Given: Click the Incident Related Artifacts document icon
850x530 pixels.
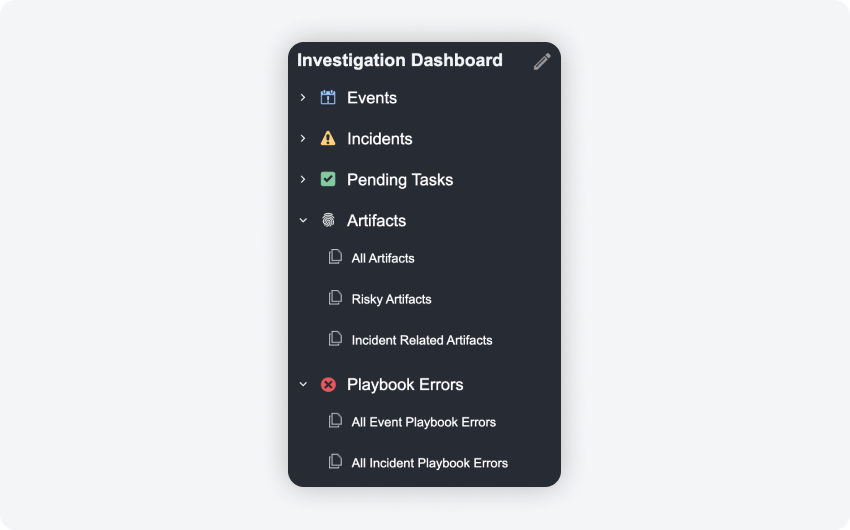Looking at the screenshot, I should (x=335, y=339).
